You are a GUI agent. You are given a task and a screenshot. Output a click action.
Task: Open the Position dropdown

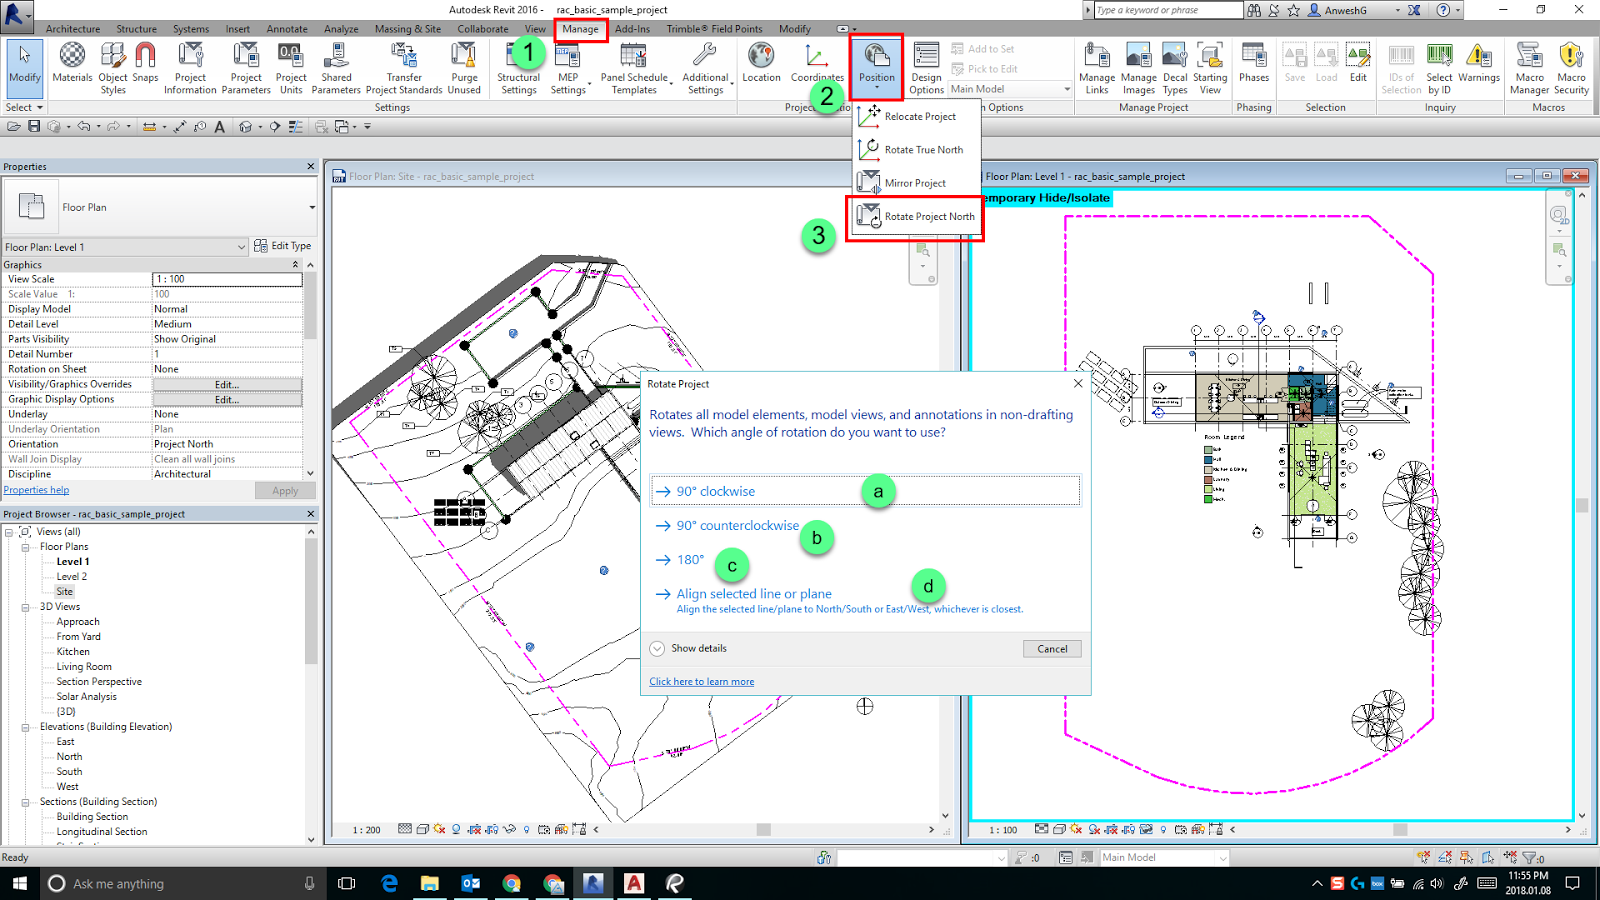(877, 66)
